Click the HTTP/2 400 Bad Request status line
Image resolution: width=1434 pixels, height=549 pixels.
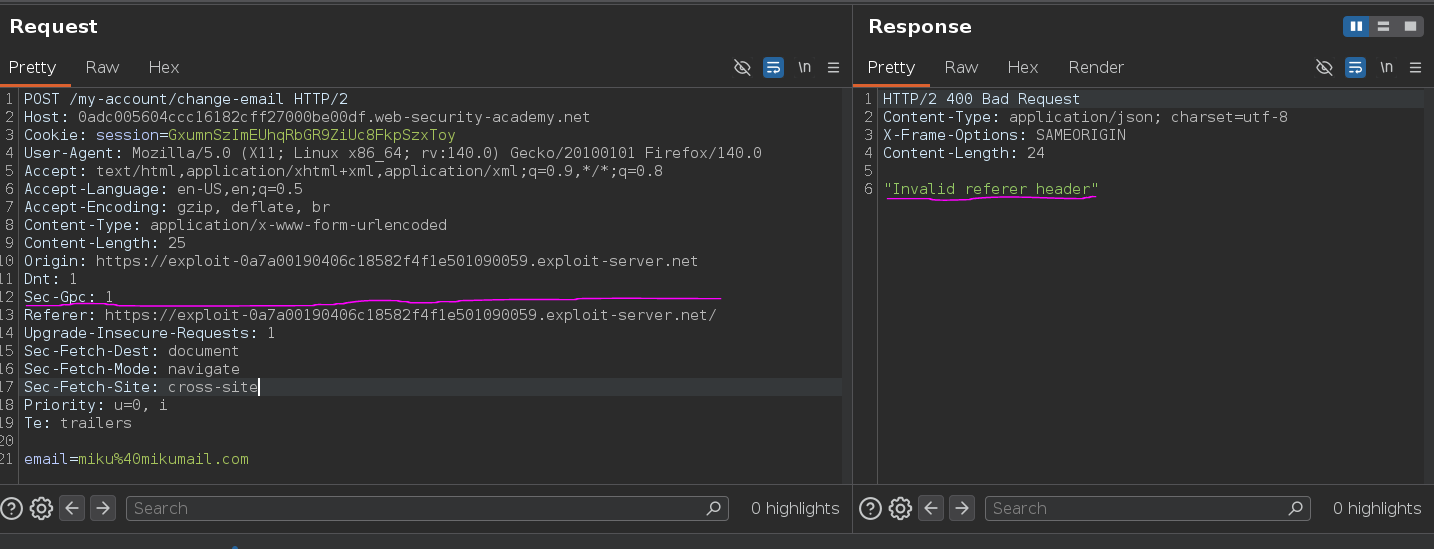[x=981, y=99]
